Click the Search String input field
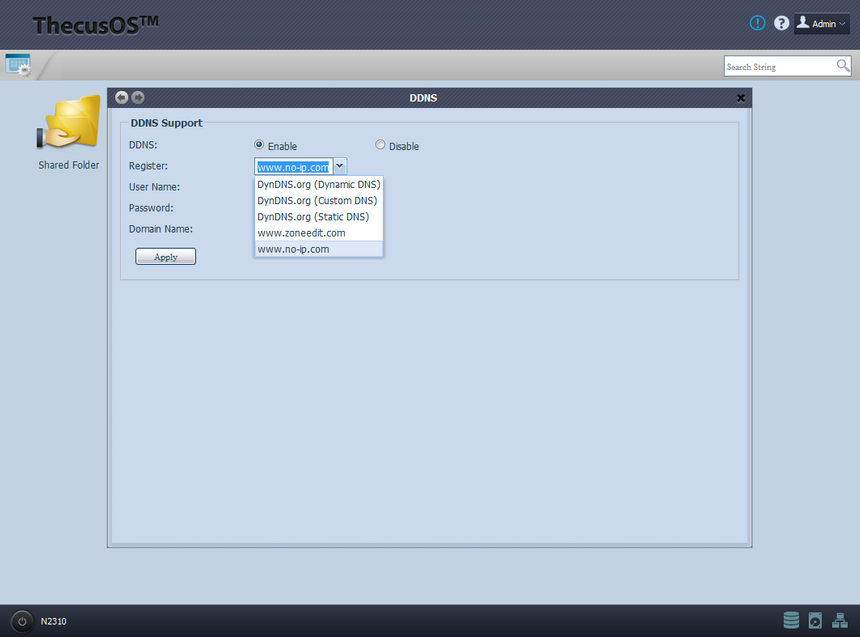This screenshot has height=637, width=860. [x=779, y=66]
